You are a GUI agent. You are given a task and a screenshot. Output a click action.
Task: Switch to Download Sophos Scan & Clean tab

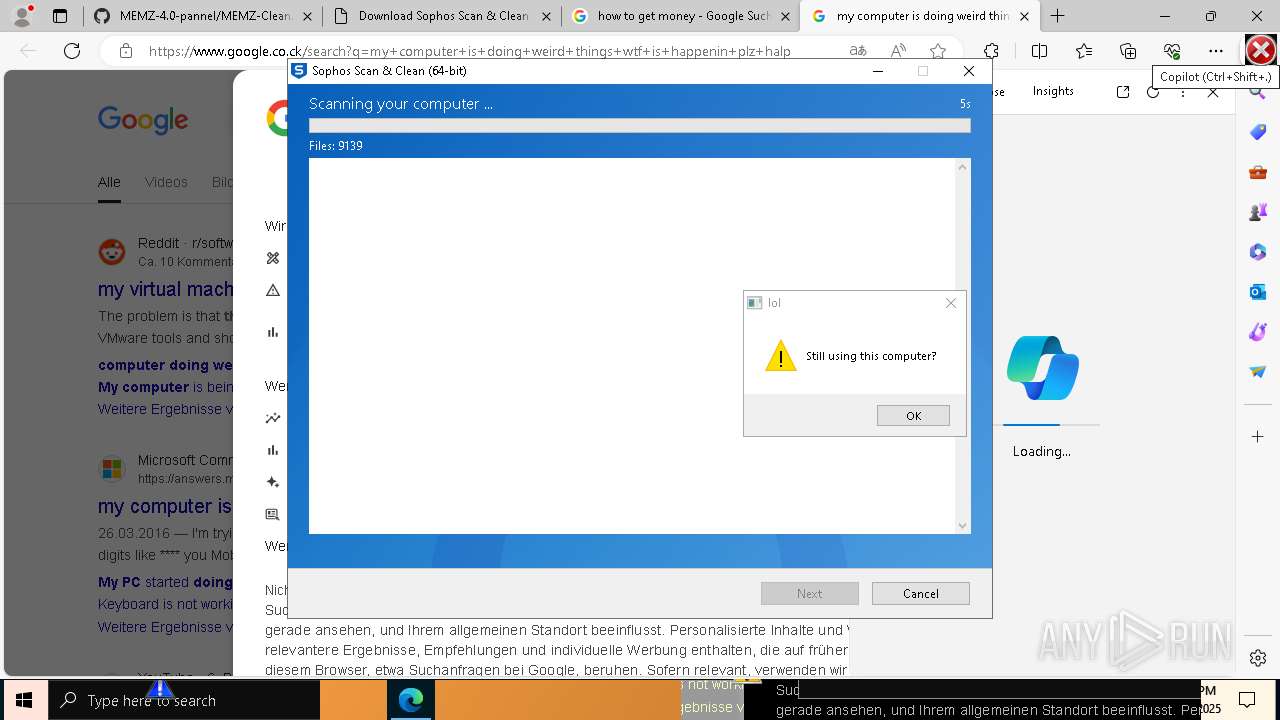click(443, 16)
